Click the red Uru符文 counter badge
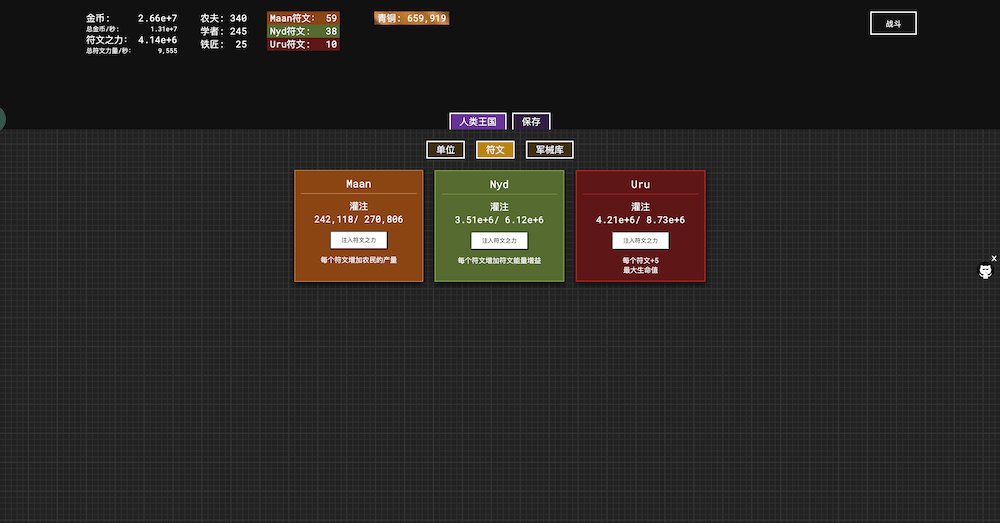The image size is (1000, 523). [x=303, y=44]
